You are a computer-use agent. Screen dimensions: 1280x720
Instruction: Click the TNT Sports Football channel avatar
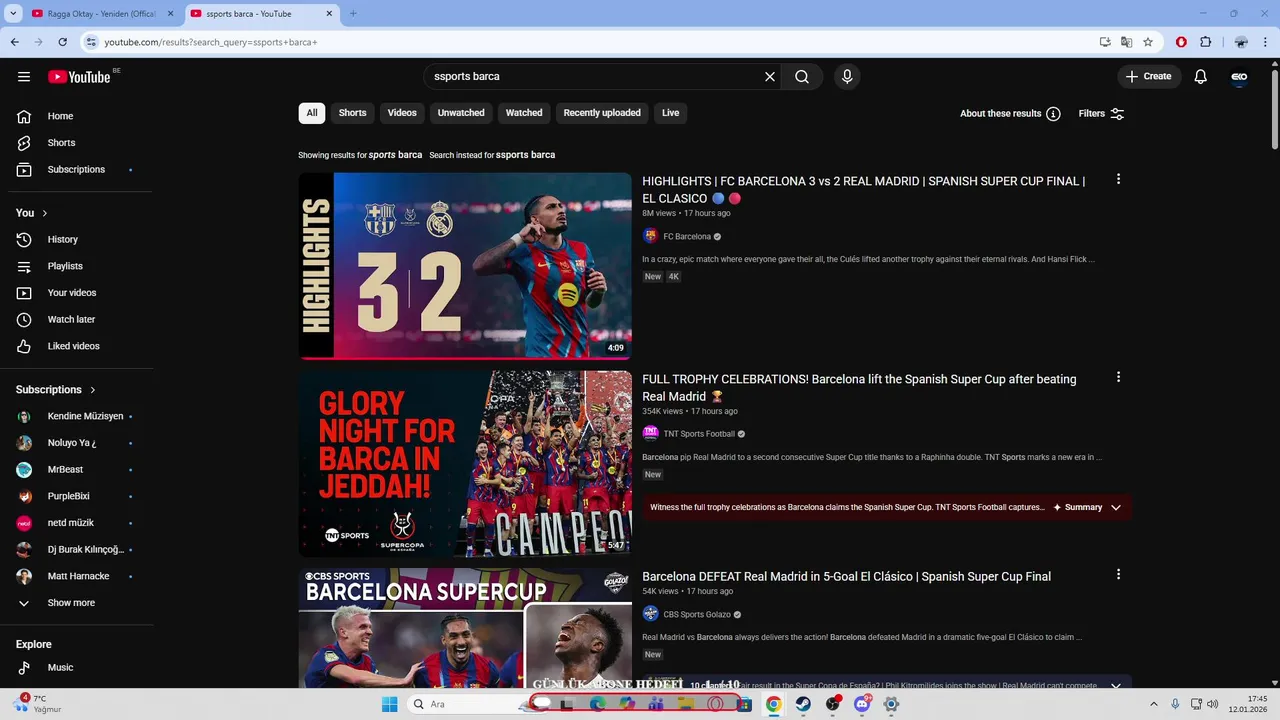(x=650, y=434)
